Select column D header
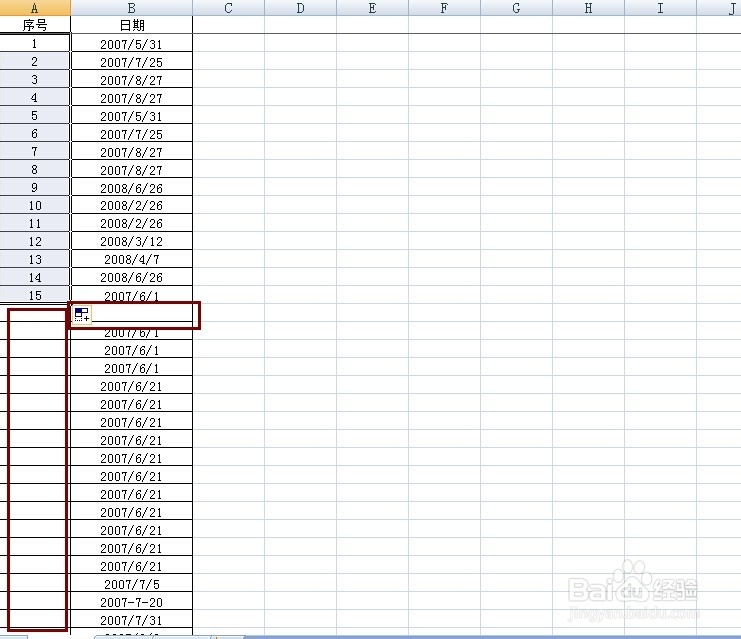Screen dimensions: 741x639 click(x=301, y=8)
